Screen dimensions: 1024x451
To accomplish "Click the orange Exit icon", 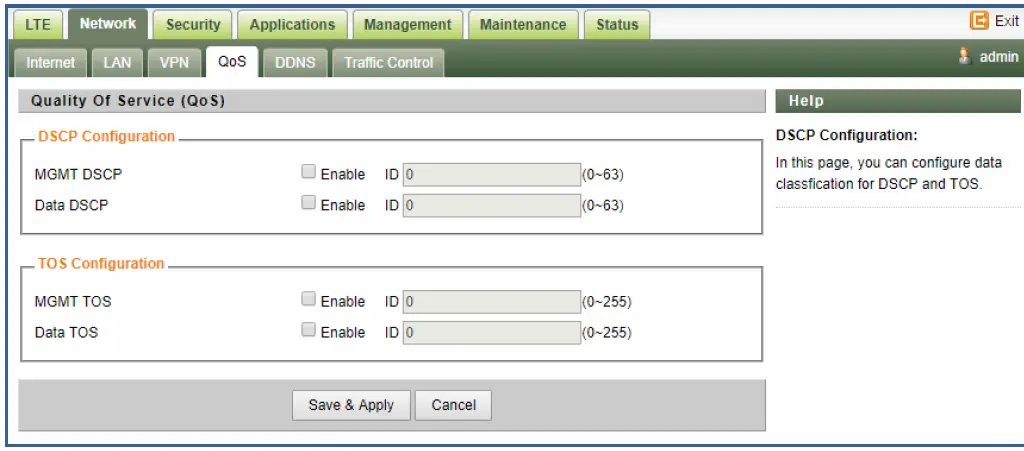I will coord(979,21).
